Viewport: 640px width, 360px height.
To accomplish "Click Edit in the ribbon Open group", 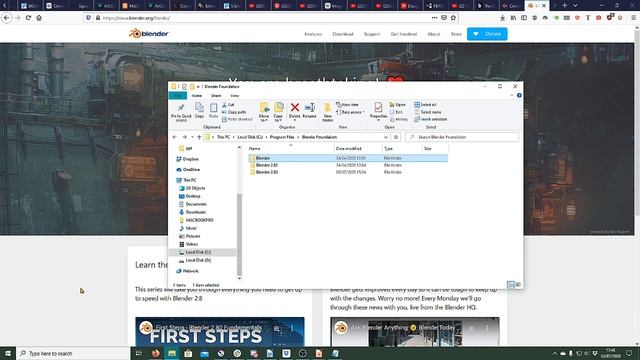I will point(396,112).
